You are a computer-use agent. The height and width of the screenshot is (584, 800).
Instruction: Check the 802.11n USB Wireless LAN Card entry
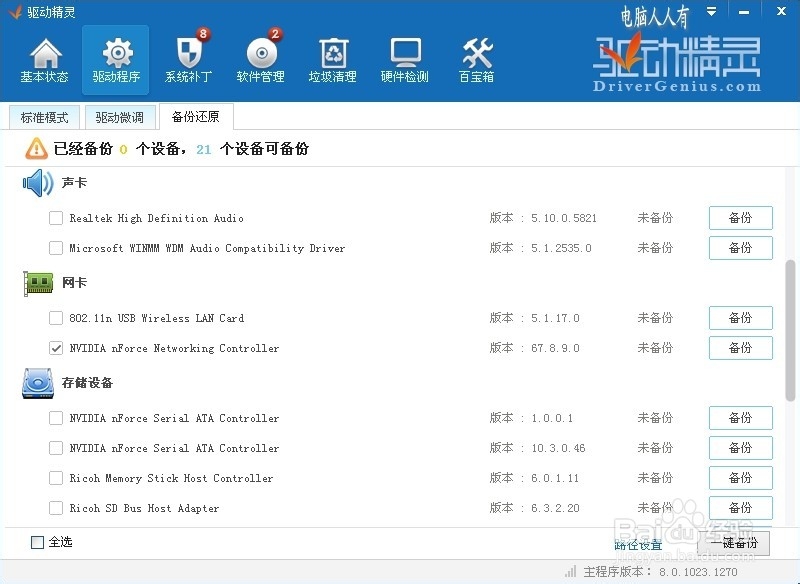point(56,318)
